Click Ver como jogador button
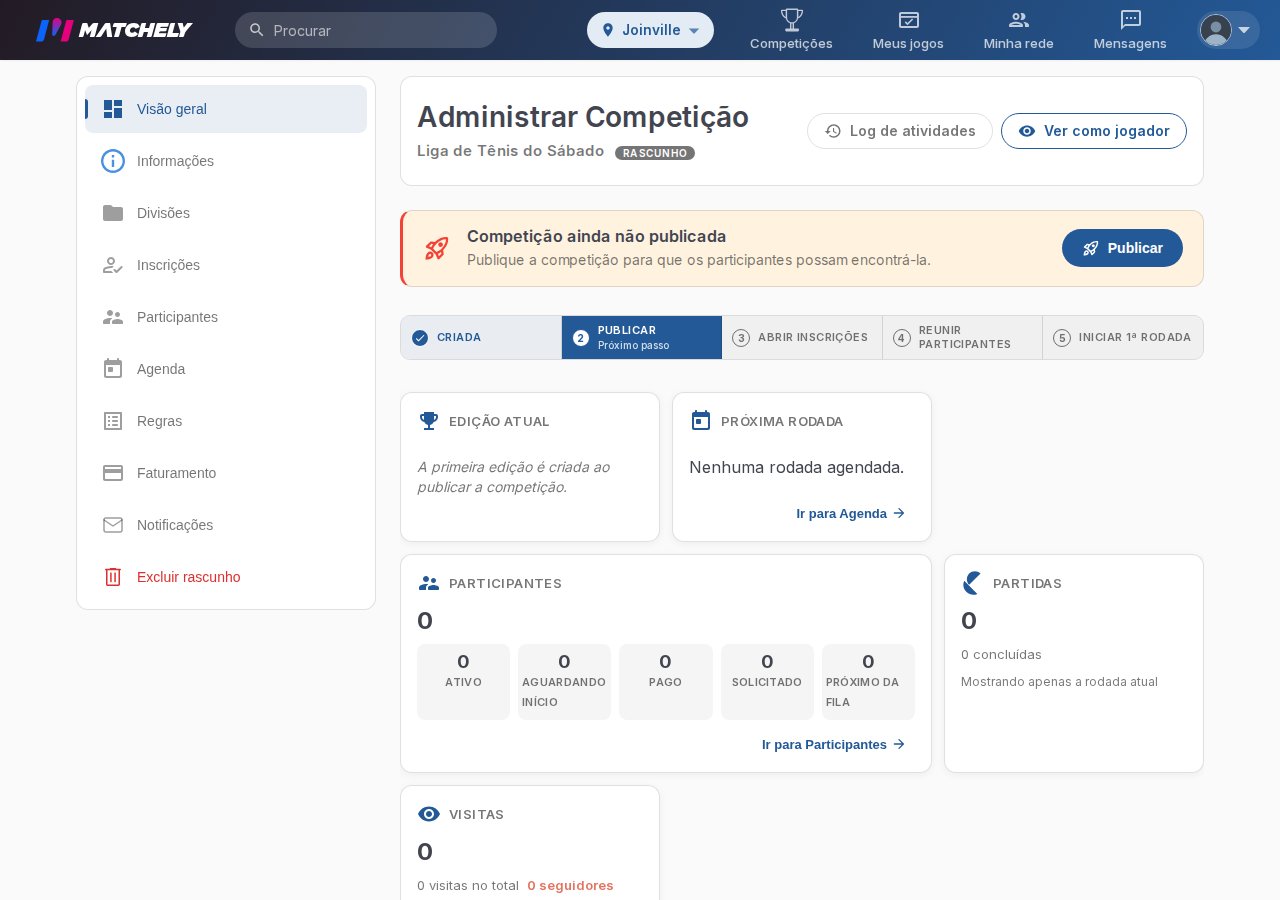 (x=1094, y=131)
